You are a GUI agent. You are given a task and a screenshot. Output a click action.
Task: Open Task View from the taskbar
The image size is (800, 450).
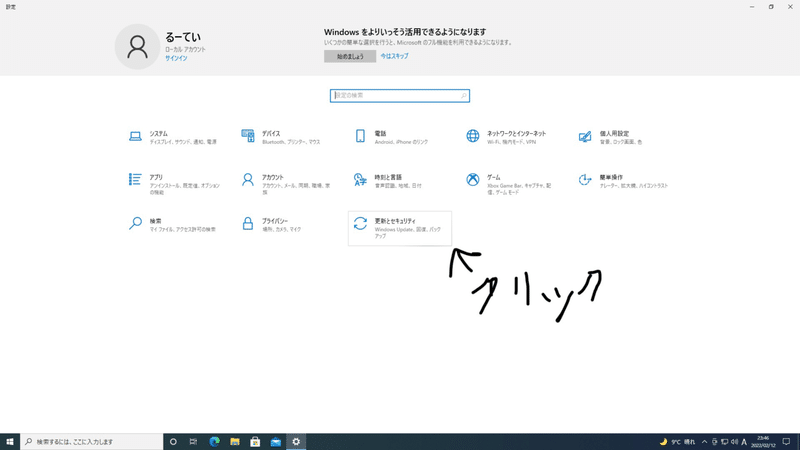tap(193, 442)
